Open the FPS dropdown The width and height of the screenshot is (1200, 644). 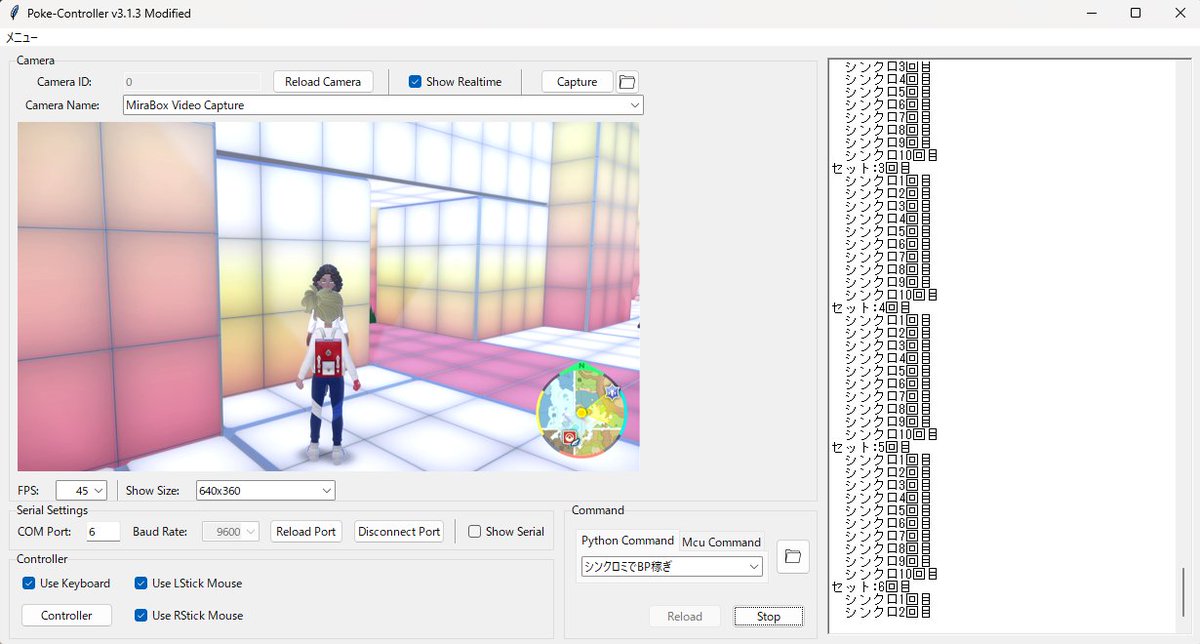(99, 491)
